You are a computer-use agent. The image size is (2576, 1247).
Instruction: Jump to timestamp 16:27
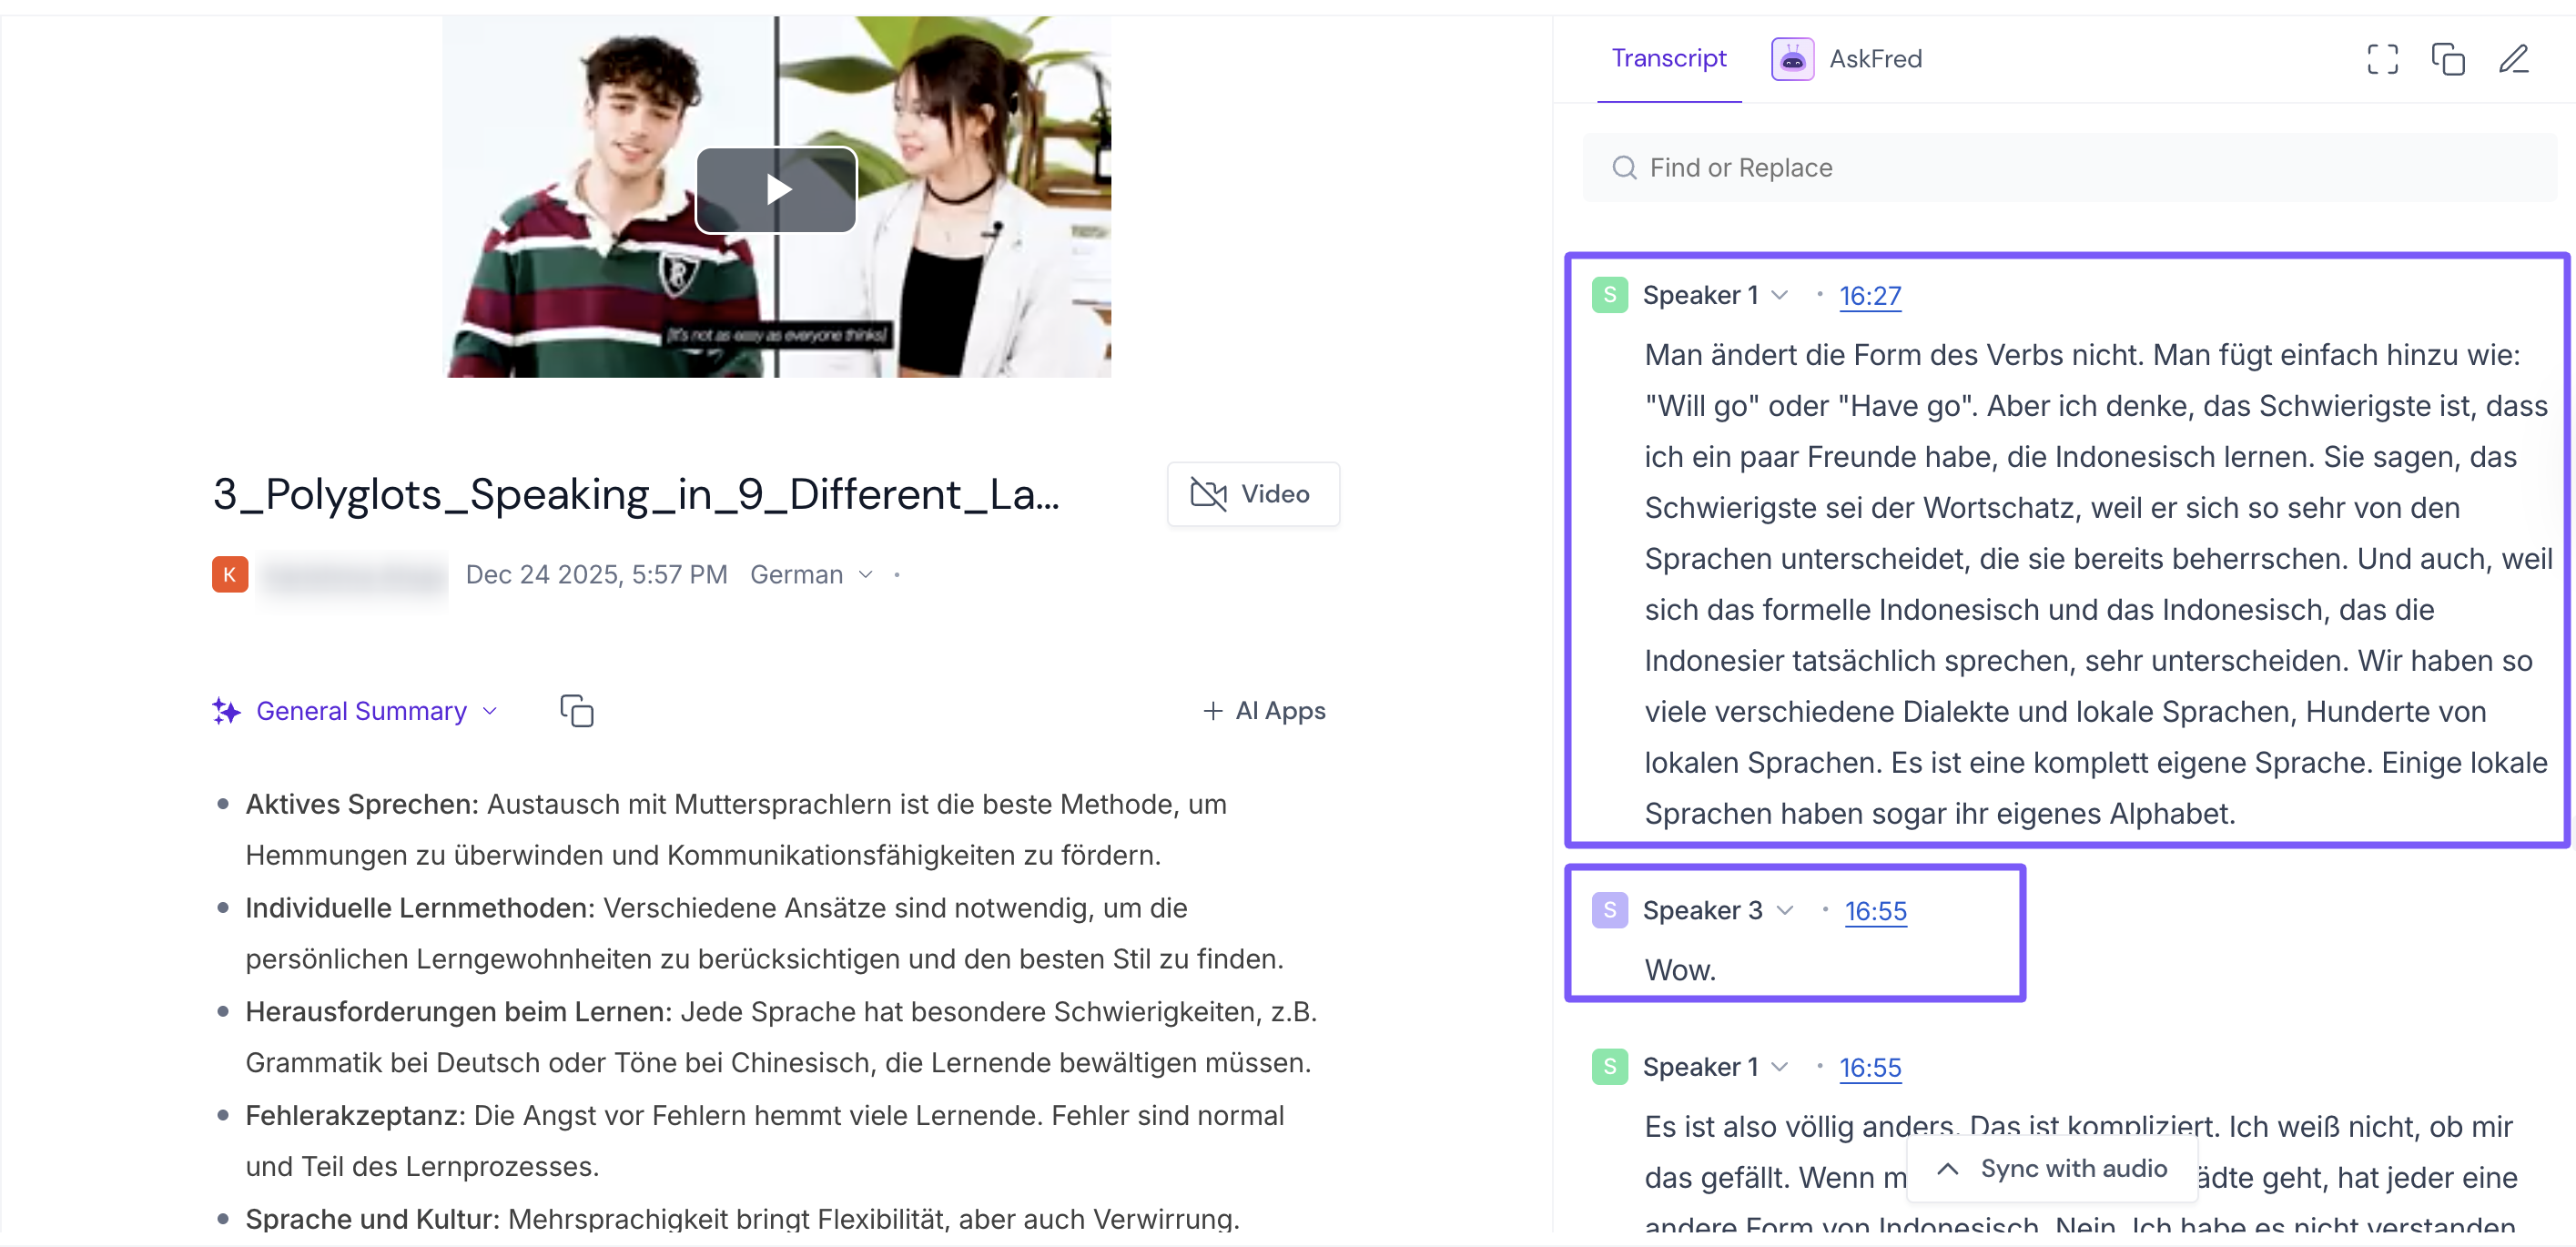point(1869,296)
